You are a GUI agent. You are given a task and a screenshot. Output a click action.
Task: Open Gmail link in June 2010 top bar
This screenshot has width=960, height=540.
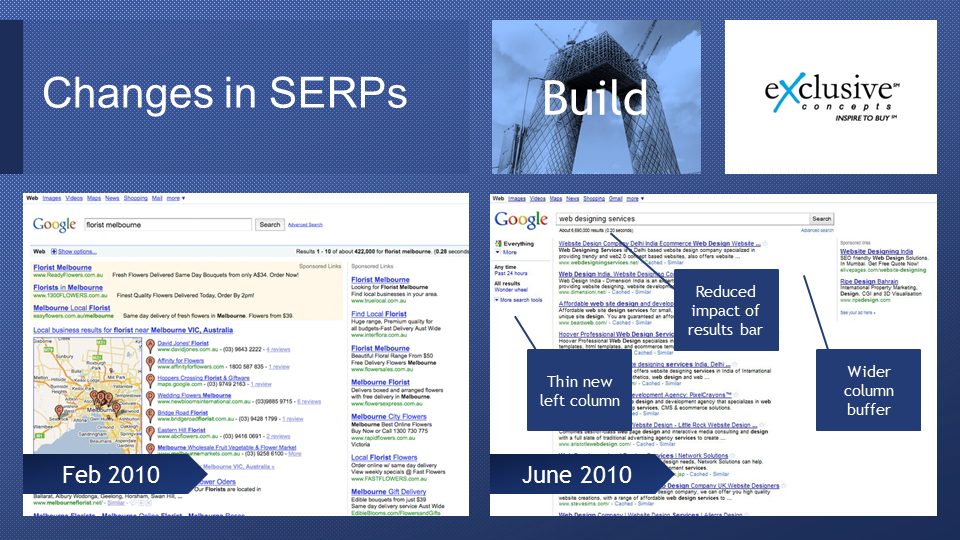point(615,198)
